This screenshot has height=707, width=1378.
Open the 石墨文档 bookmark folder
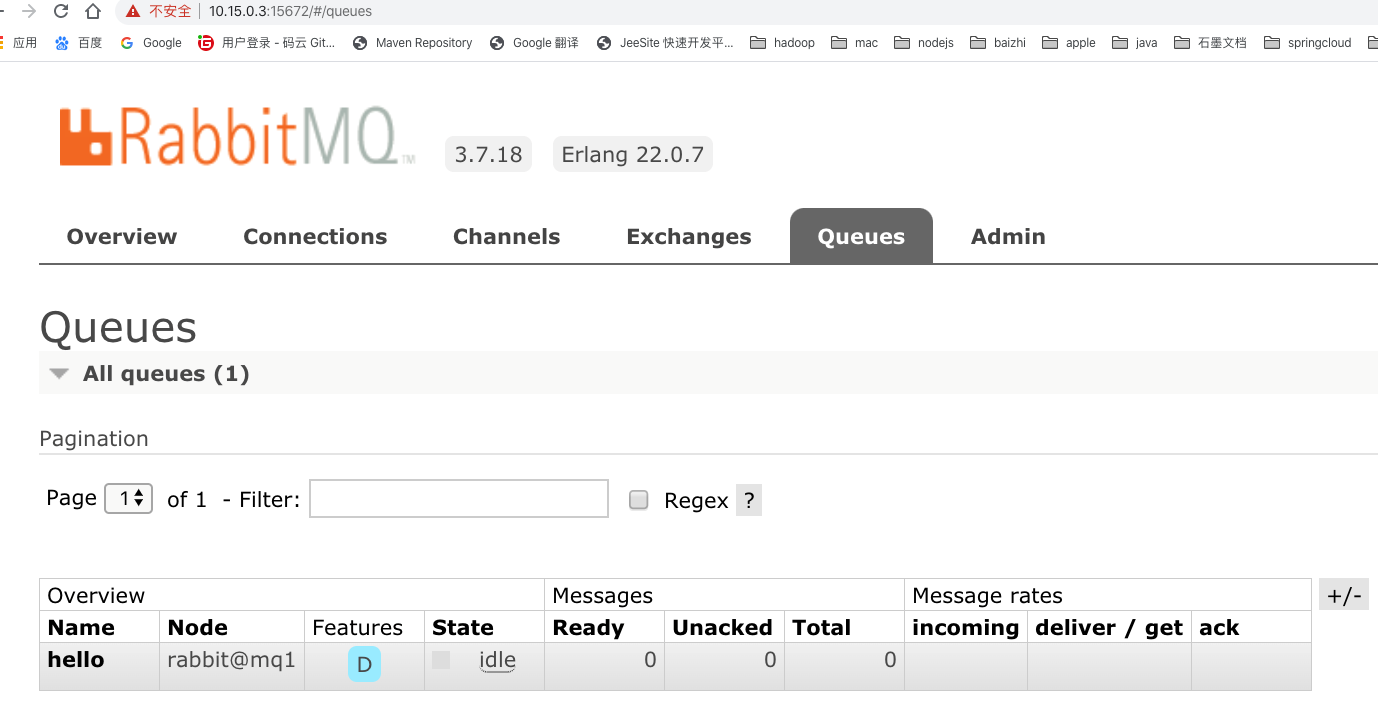click(1211, 43)
